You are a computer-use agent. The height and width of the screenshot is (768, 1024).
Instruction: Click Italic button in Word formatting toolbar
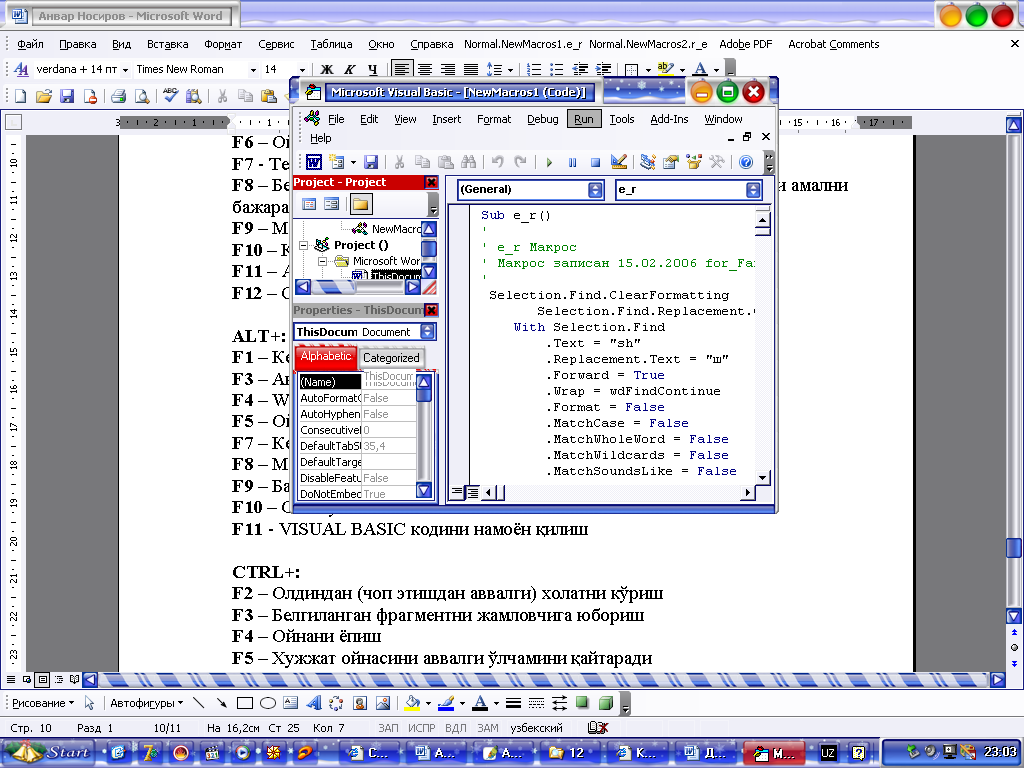pyautogui.click(x=349, y=69)
